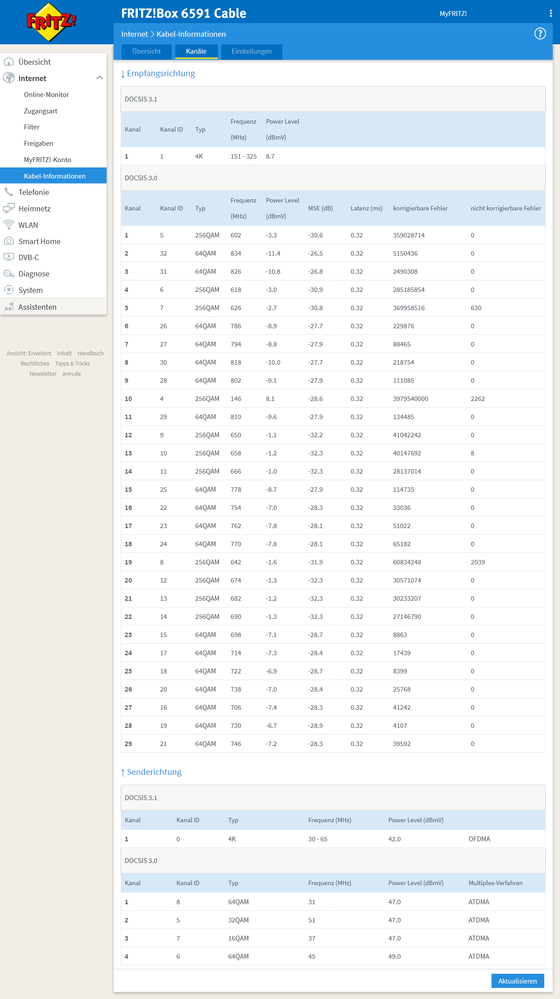Click the uncorrectable errors value 630
Image resolution: width=560 pixels, height=999 pixels.
[x=476, y=308]
